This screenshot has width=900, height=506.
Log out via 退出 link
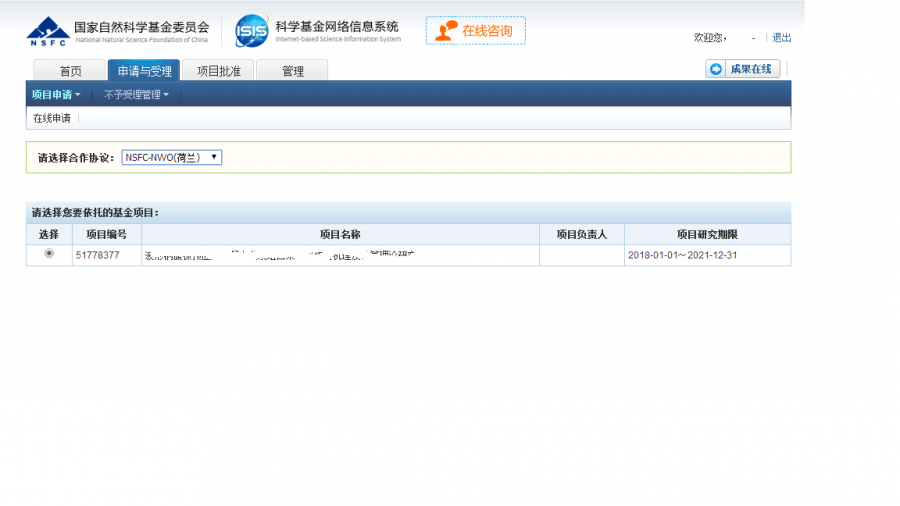click(x=781, y=37)
